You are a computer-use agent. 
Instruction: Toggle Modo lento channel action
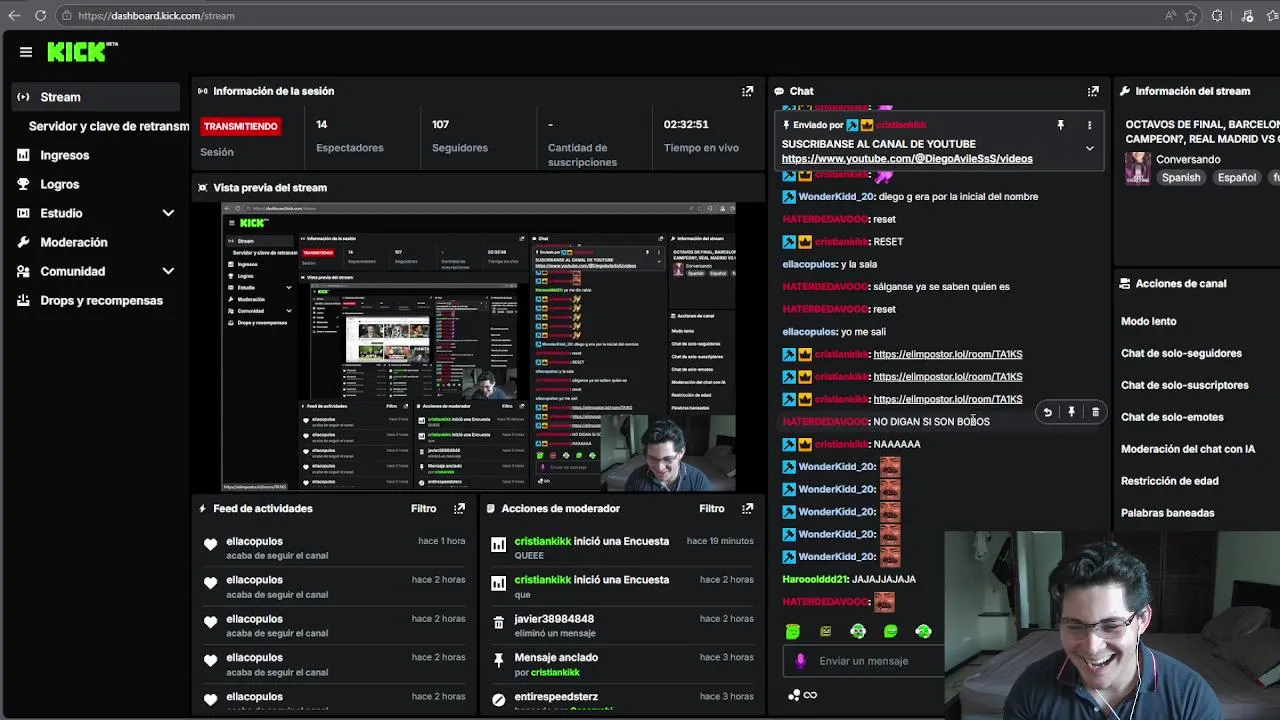[1148, 321]
